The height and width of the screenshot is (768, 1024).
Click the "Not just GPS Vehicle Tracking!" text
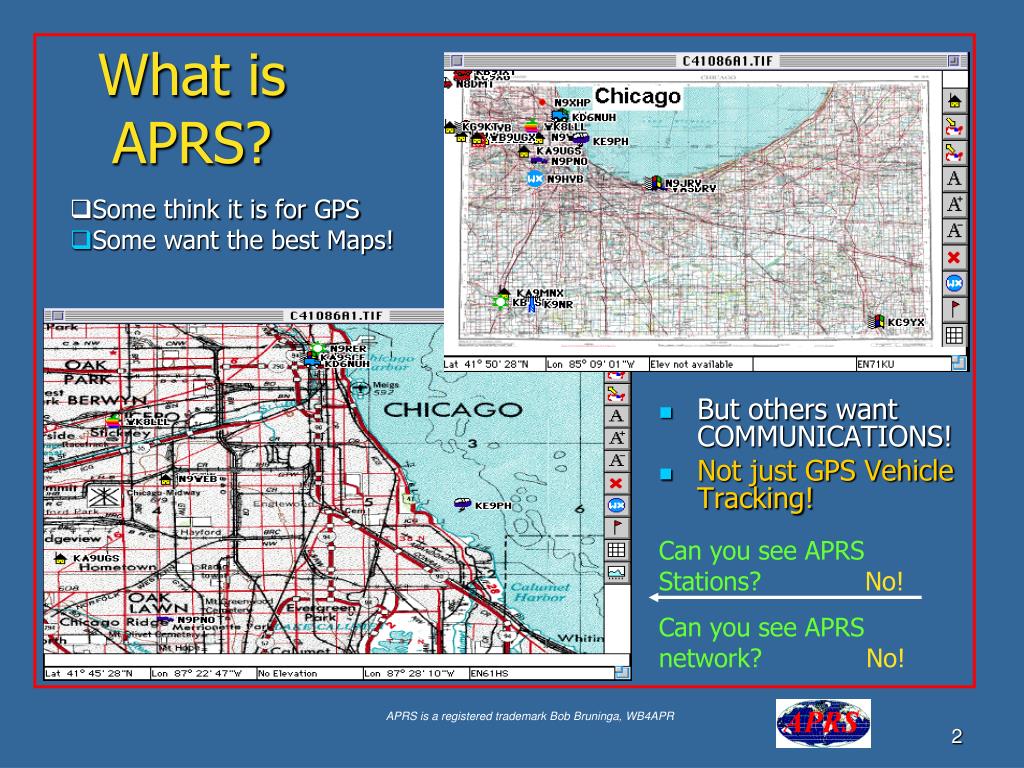[825, 485]
